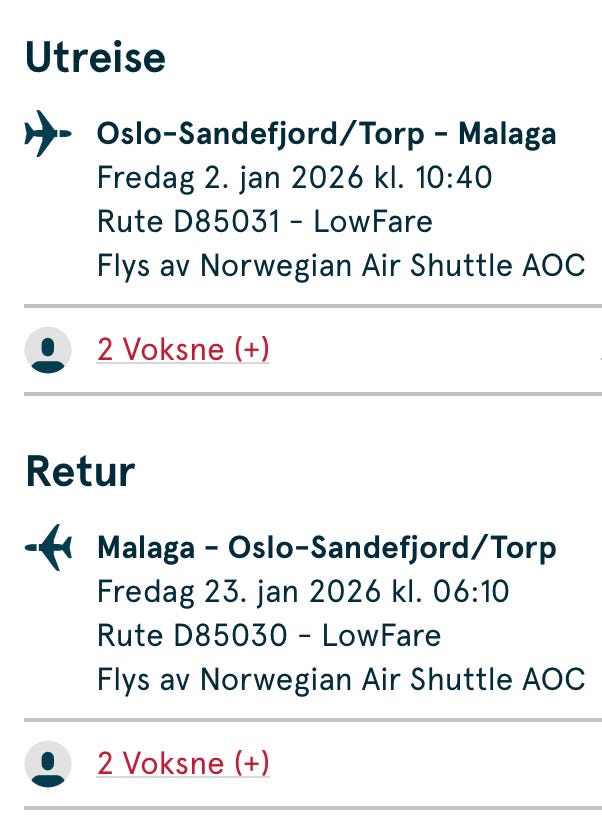Click flight number D85030
This screenshot has width=602, height=822.
click(229, 635)
